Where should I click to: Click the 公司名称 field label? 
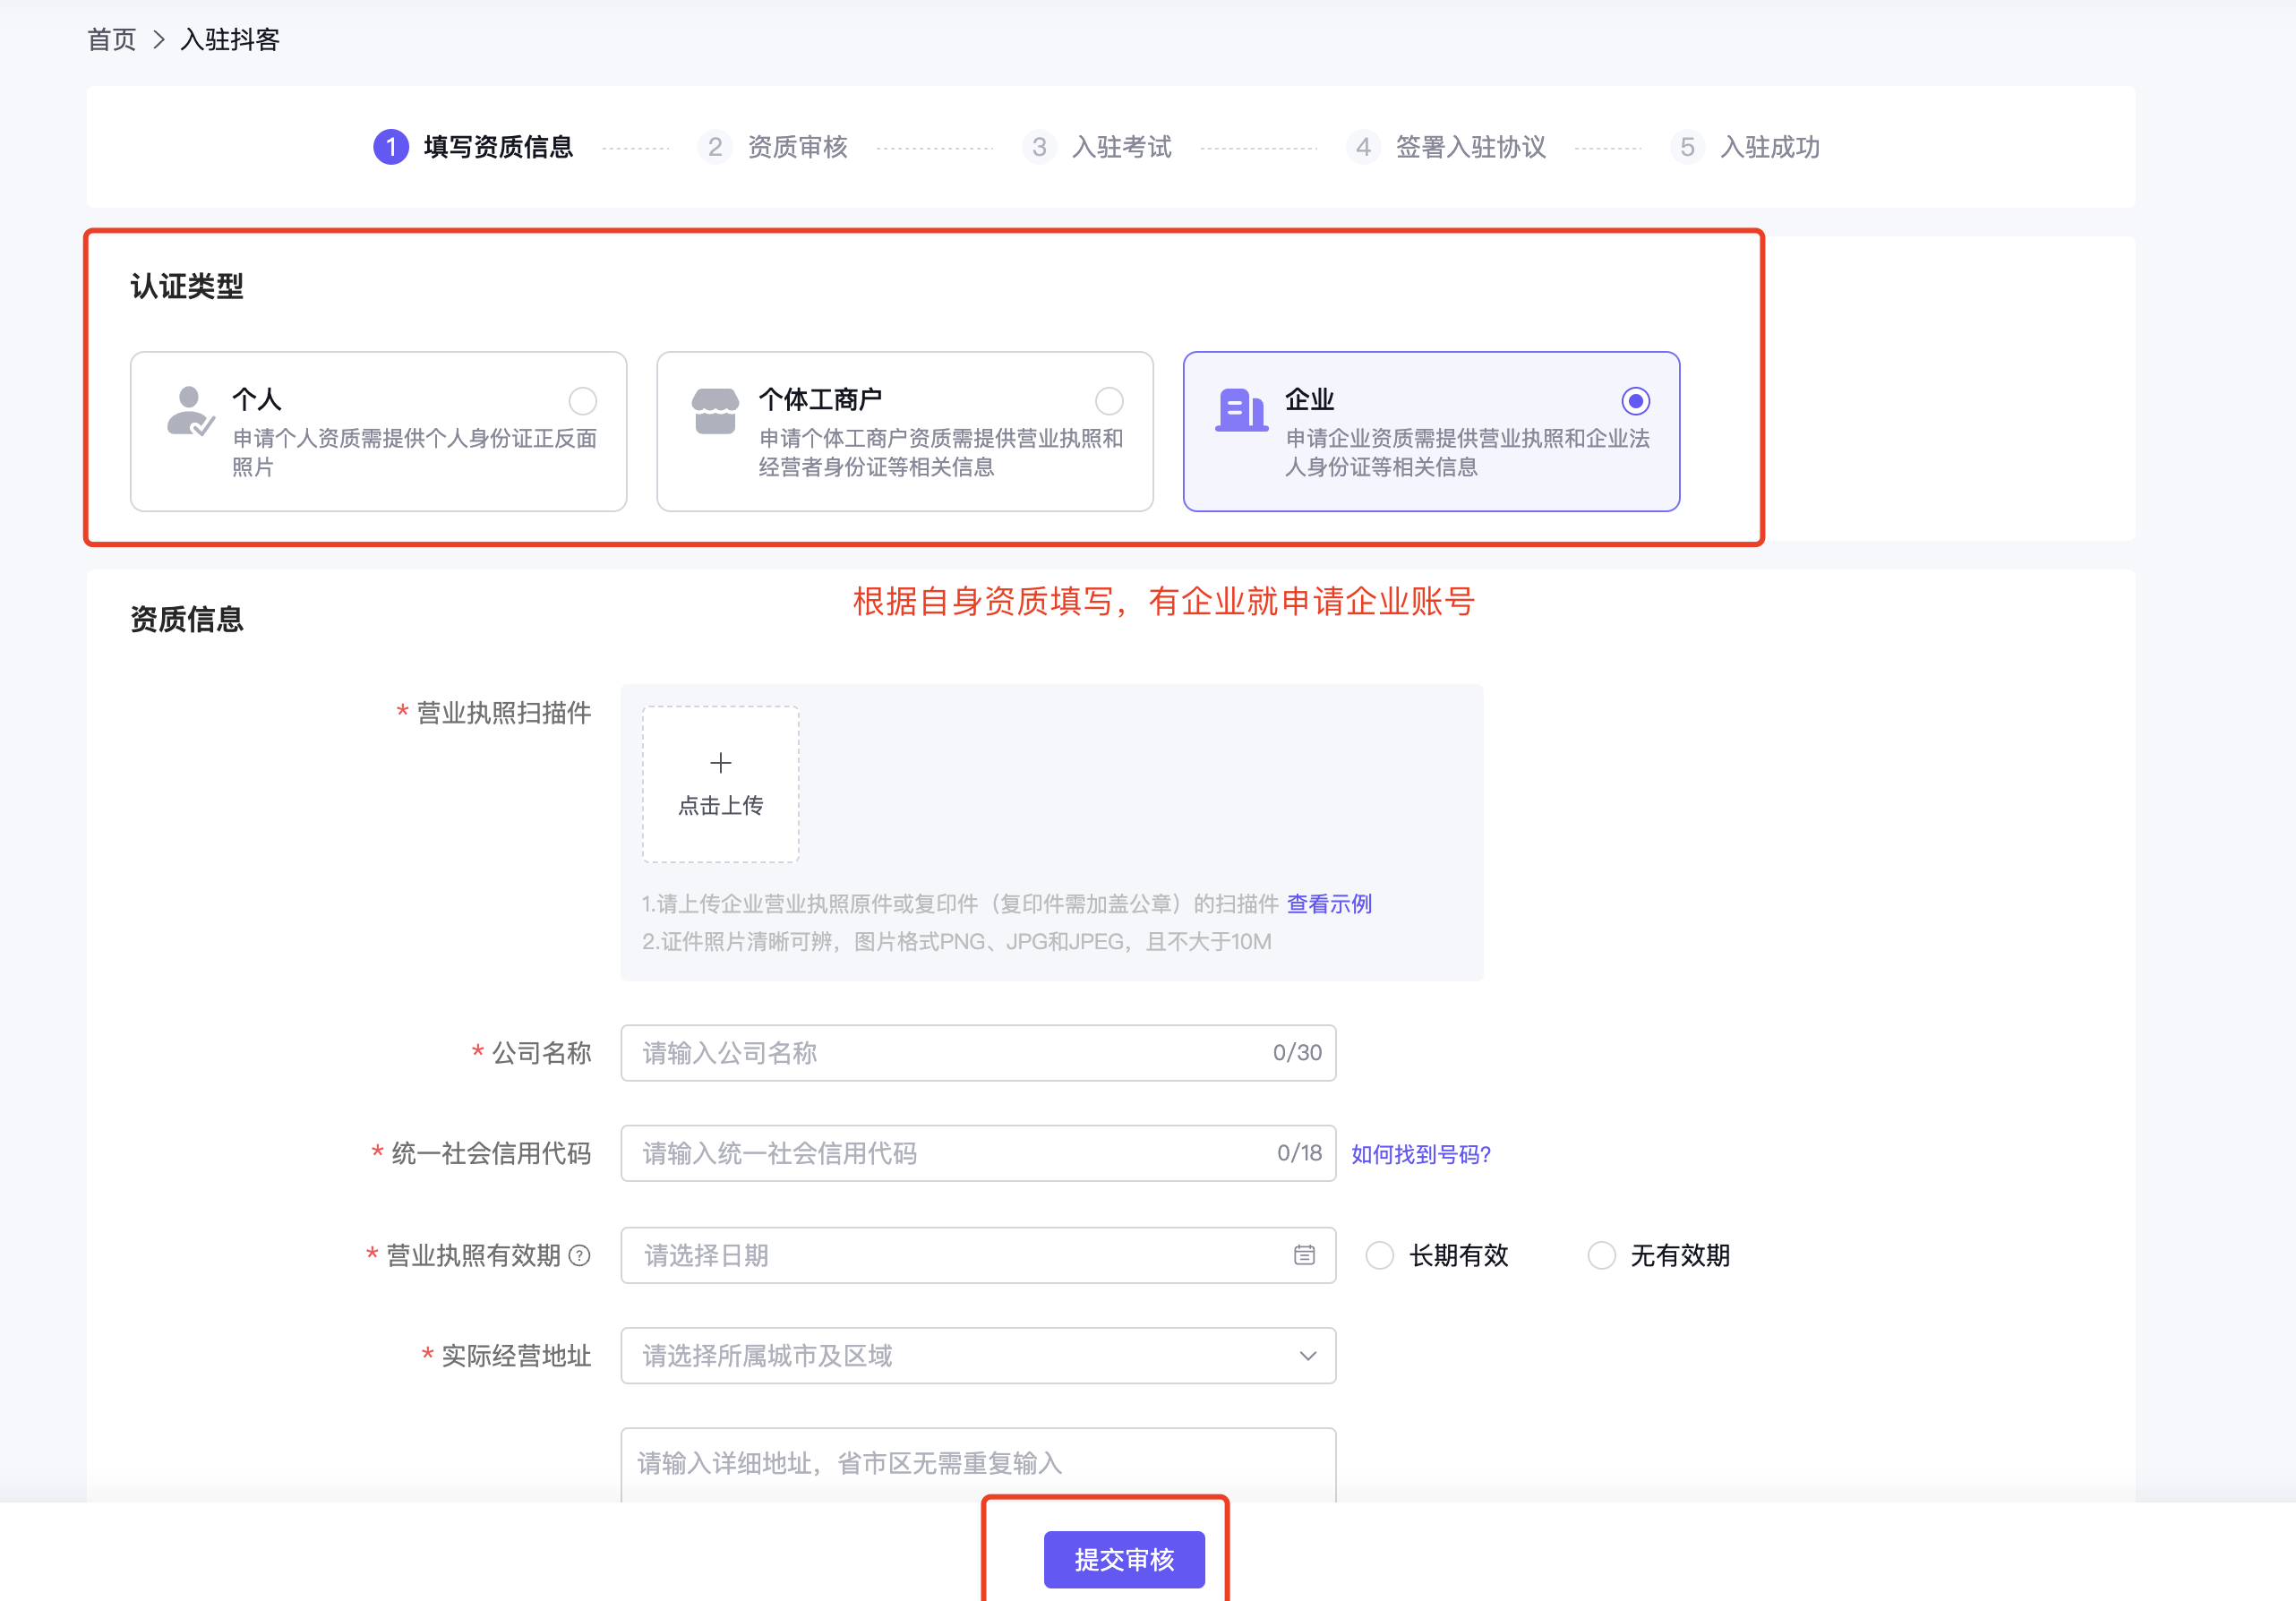tap(541, 1053)
